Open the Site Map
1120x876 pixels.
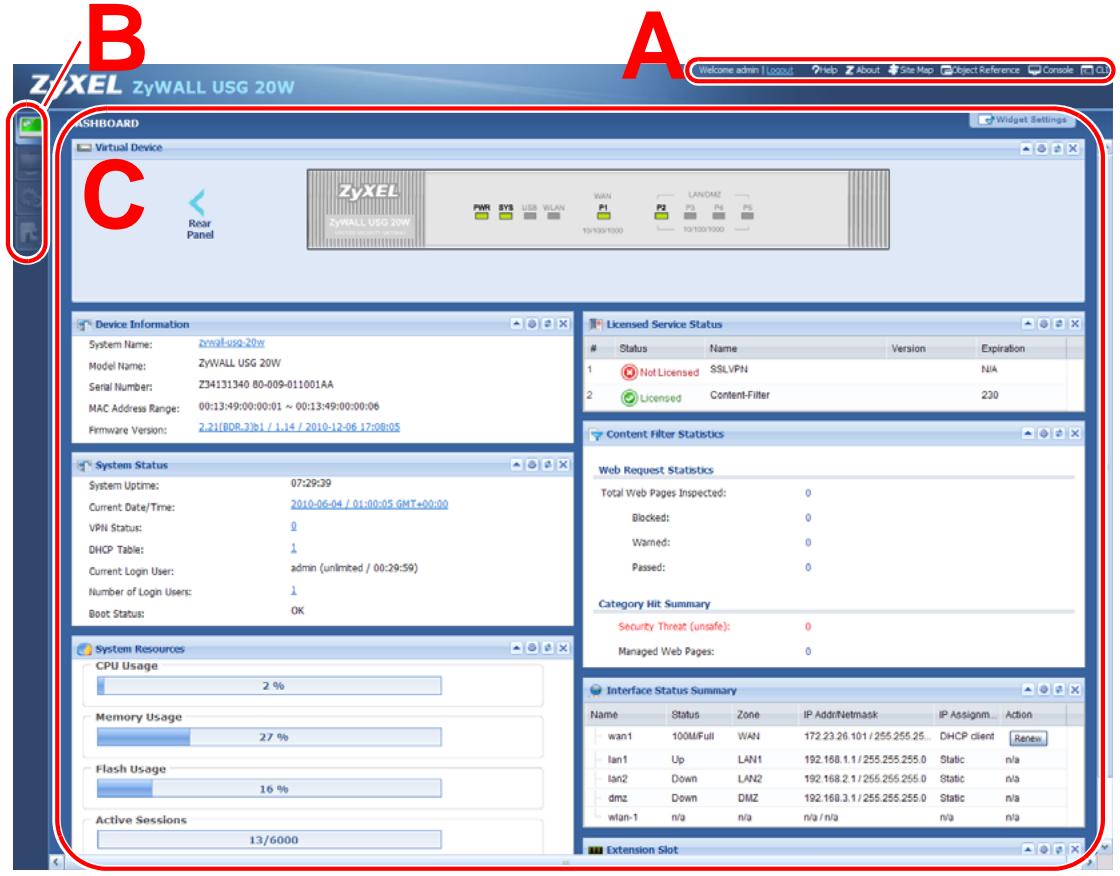pos(911,70)
